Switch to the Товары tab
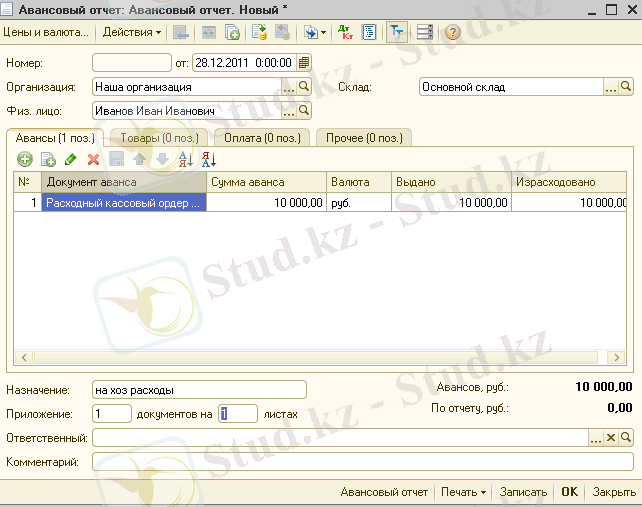 point(157,137)
